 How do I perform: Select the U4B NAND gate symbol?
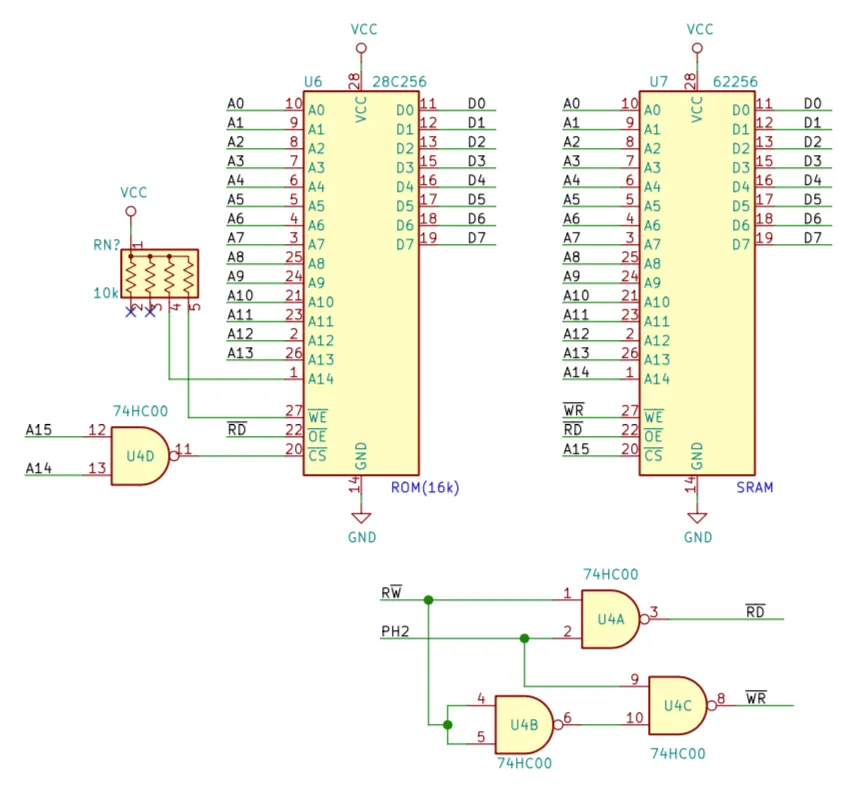528,725
